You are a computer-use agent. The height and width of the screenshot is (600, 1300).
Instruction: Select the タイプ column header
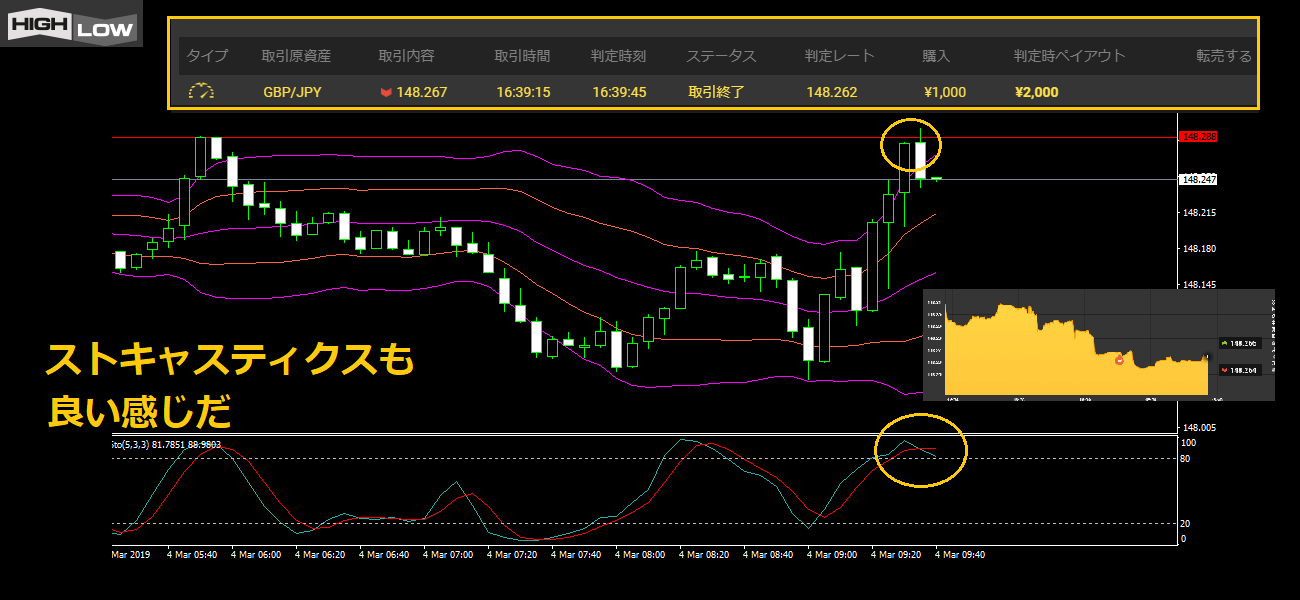coord(207,56)
